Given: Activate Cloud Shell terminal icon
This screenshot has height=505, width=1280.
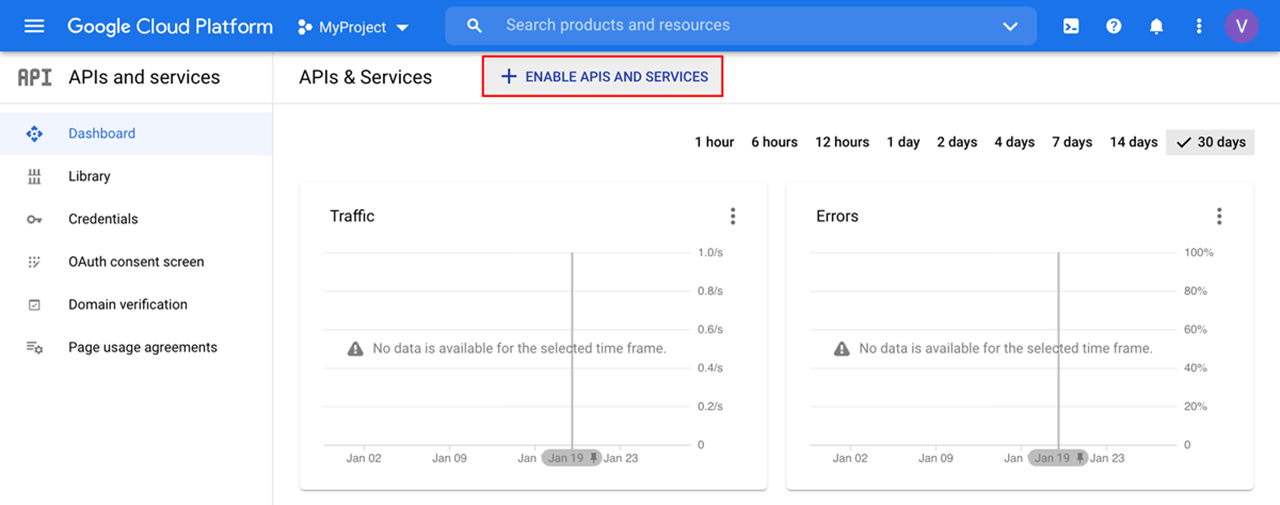Looking at the screenshot, I should (x=1071, y=26).
